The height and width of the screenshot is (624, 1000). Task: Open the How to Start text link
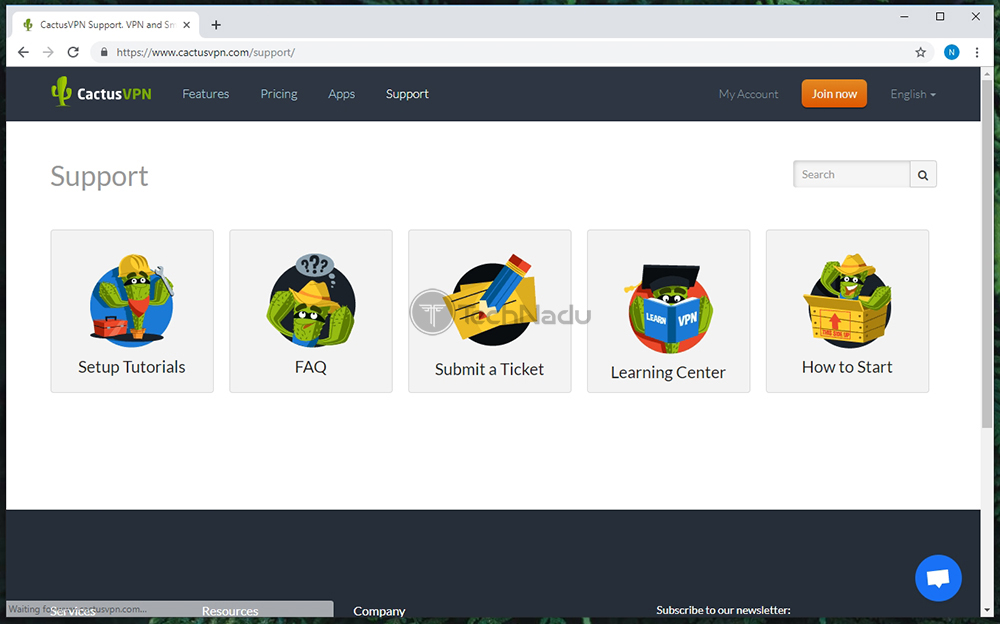(847, 367)
